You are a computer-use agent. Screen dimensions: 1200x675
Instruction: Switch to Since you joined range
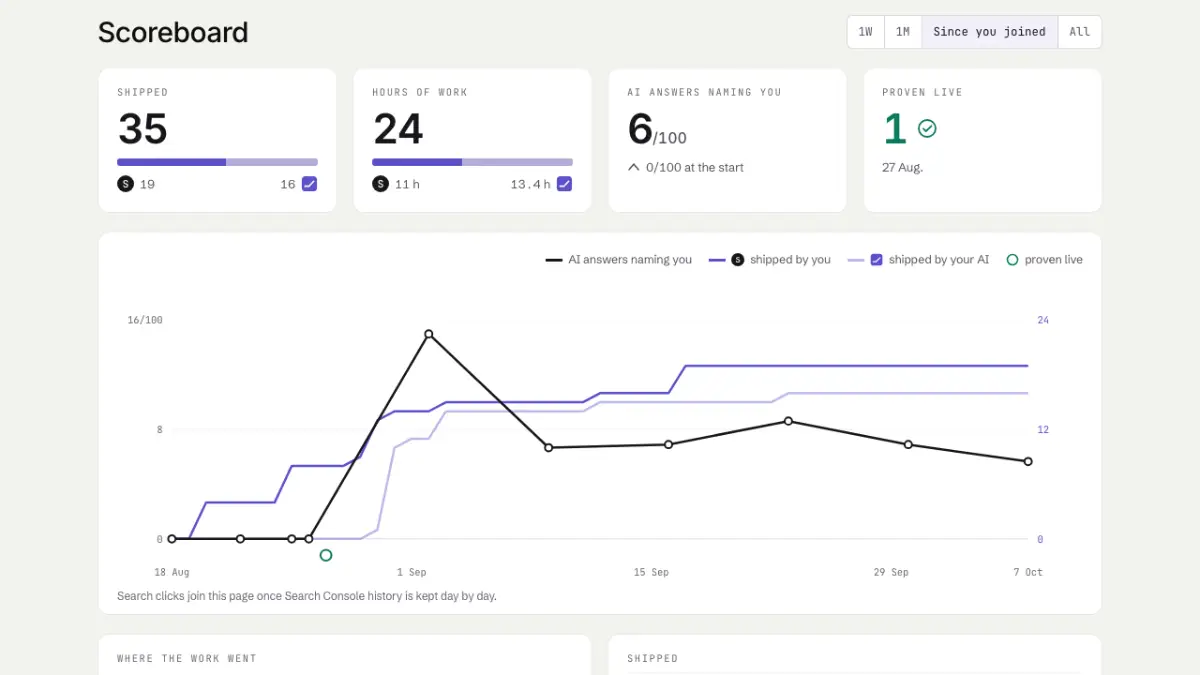(989, 32)
